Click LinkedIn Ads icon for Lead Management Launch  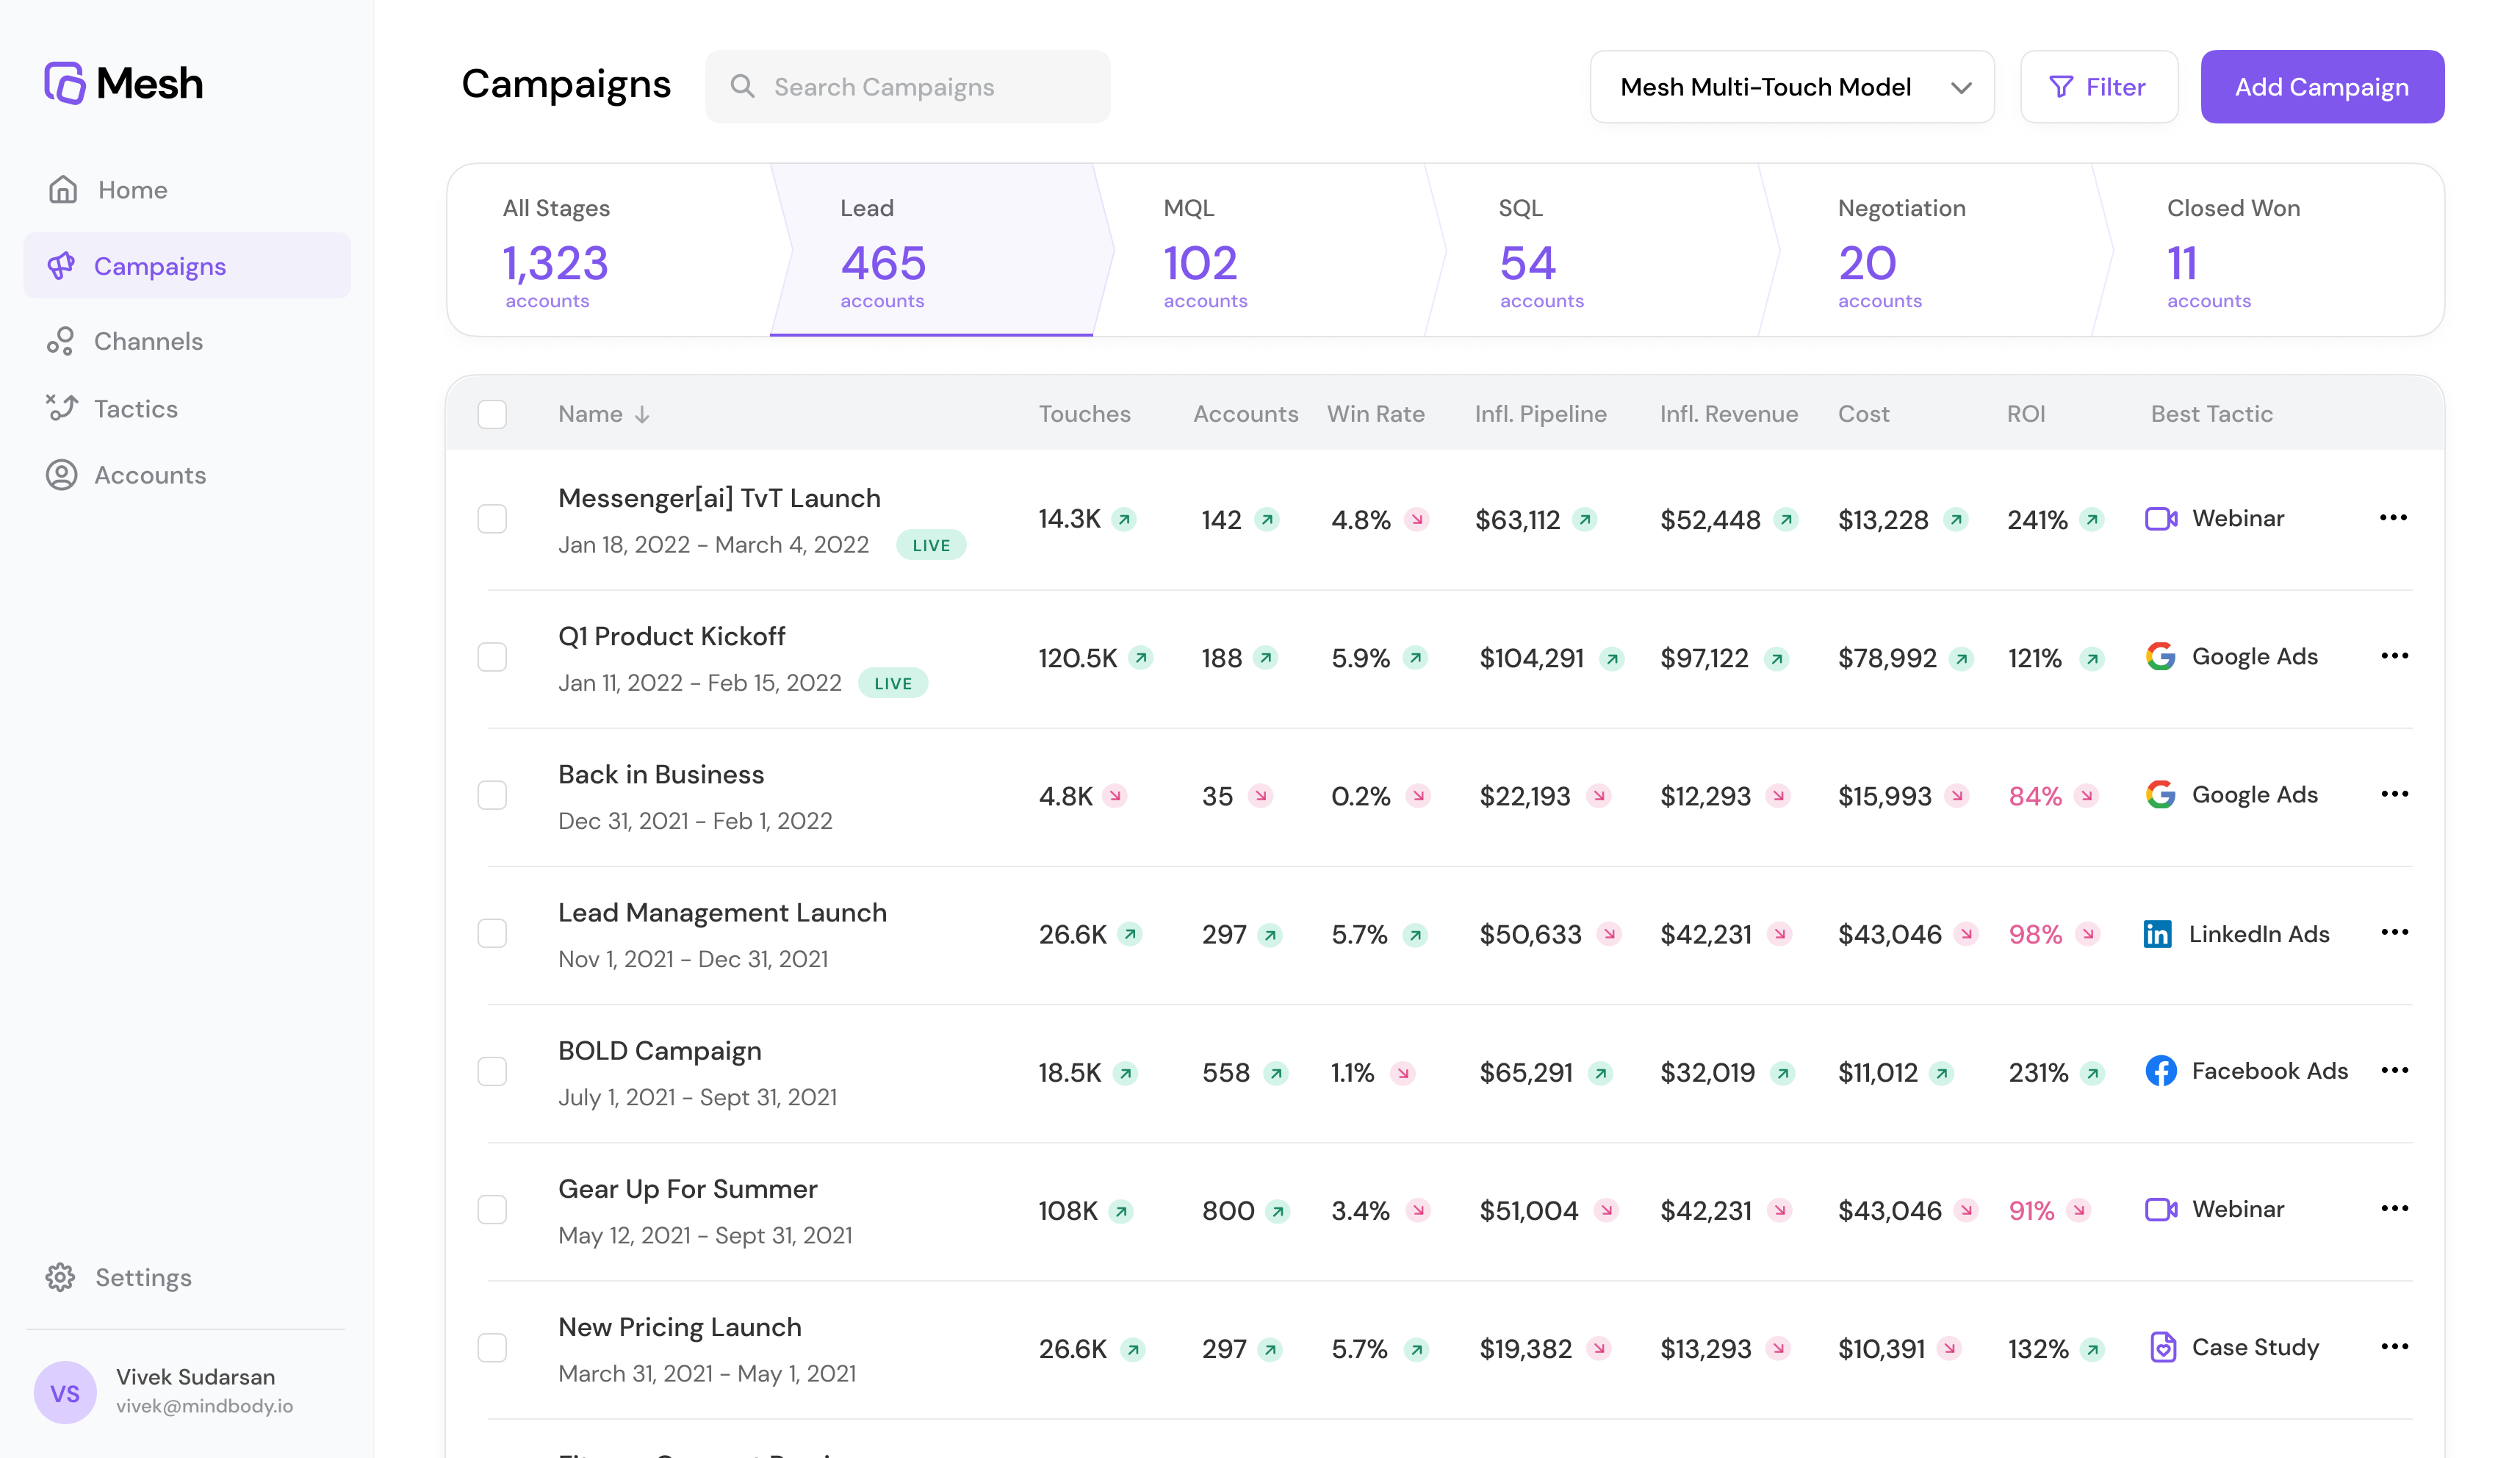coord(2157,934)
